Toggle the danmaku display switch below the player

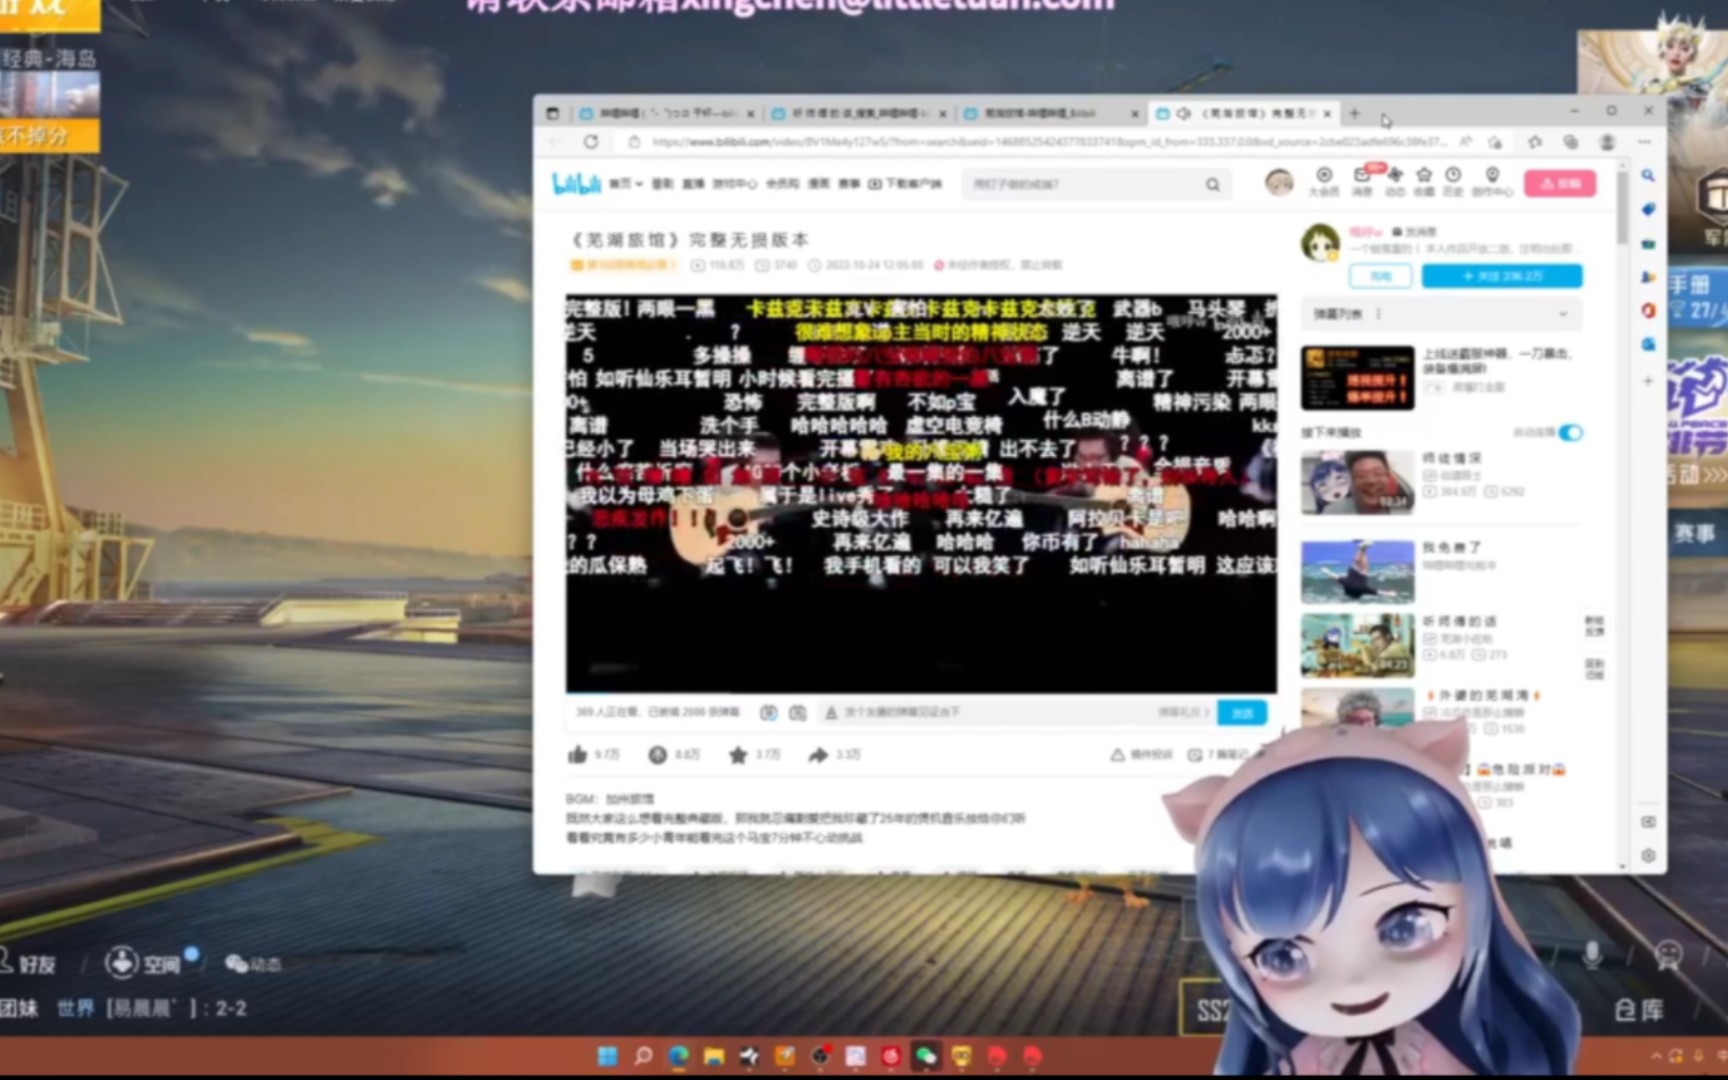click(768, 712)
